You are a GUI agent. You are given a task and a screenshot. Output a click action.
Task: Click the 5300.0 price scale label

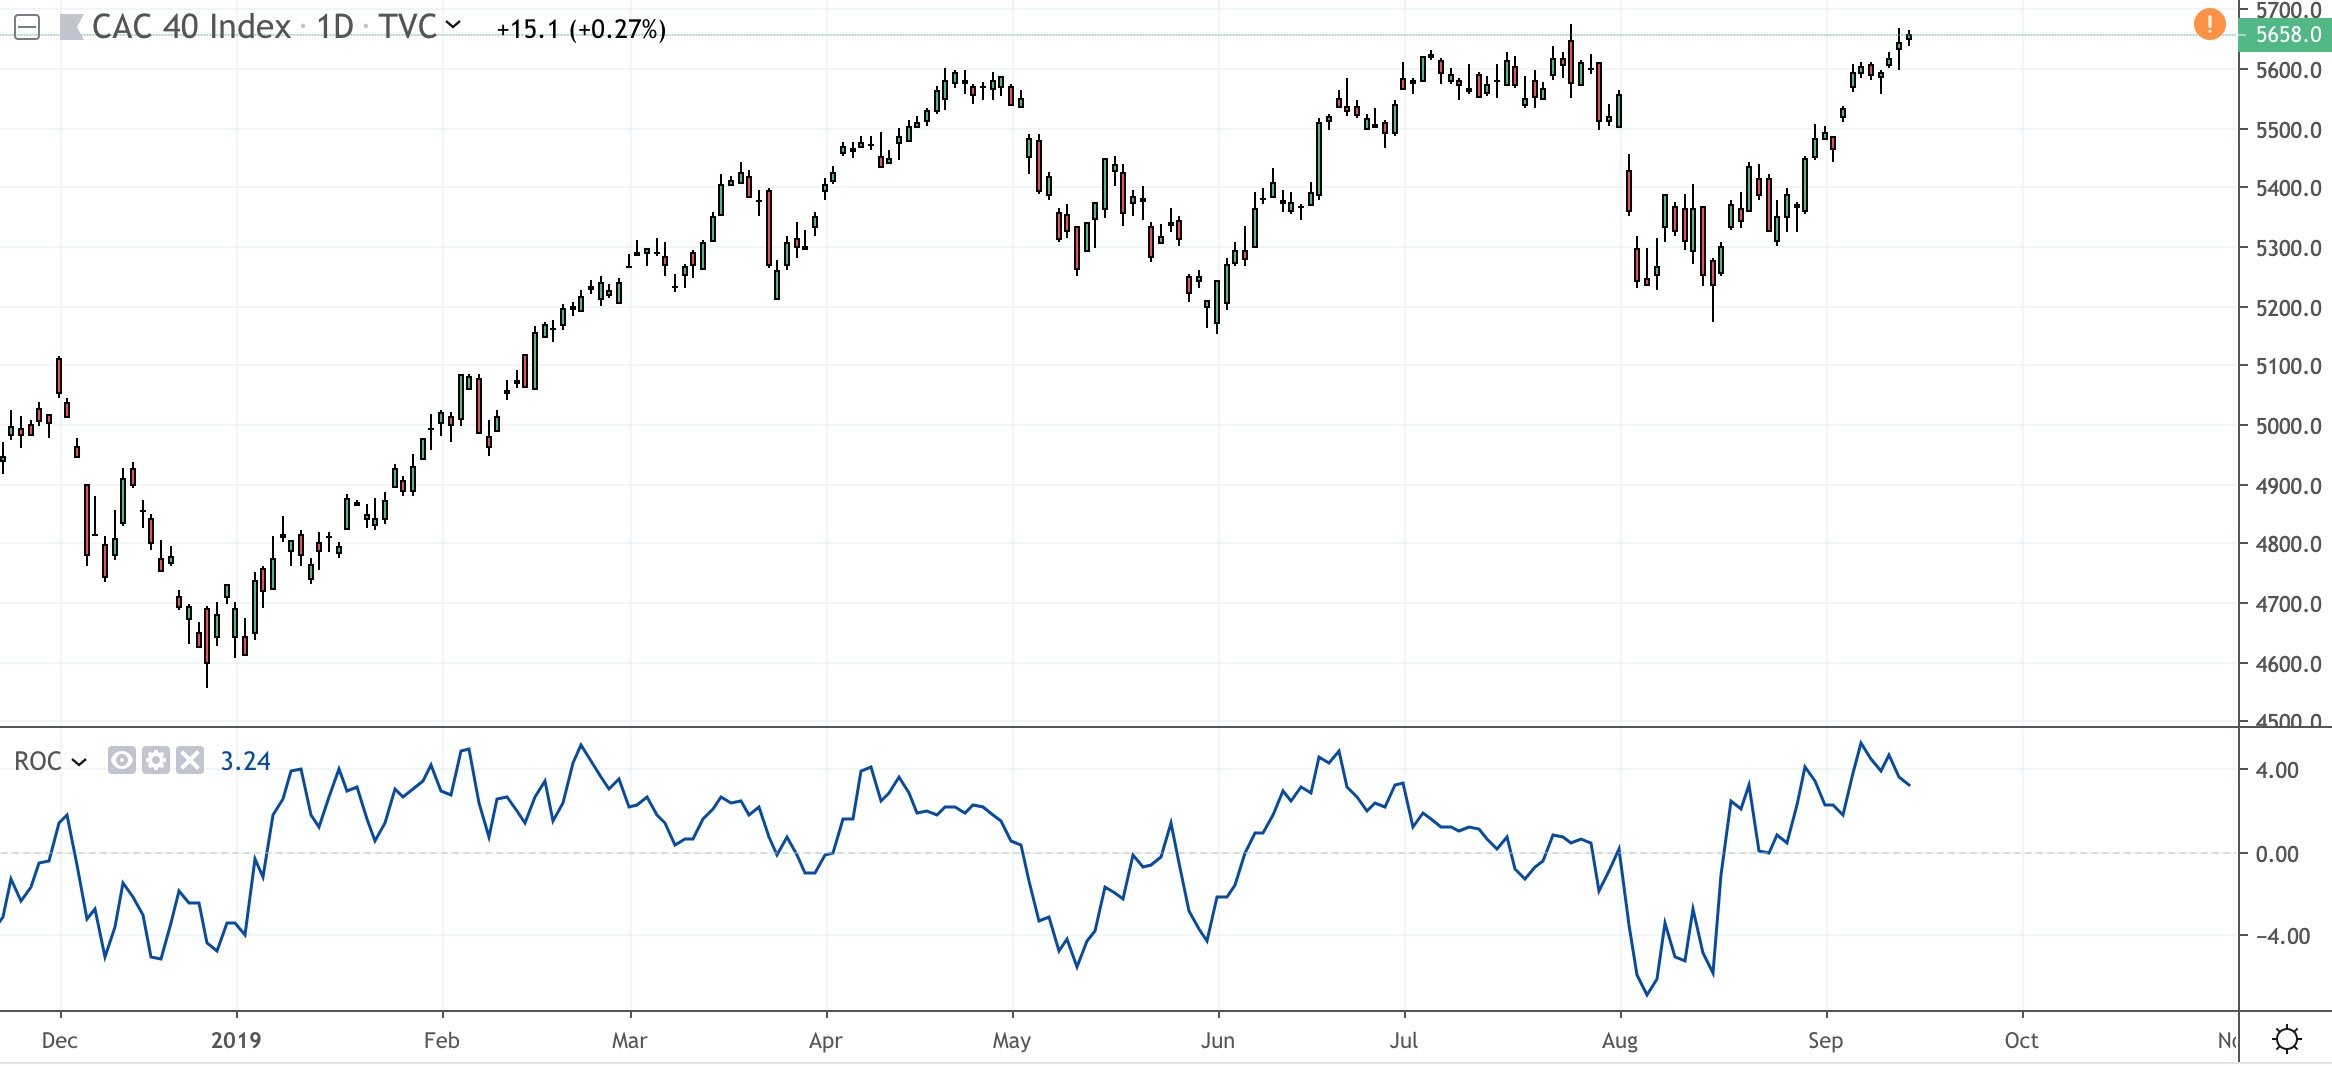tap(2288, 248)
